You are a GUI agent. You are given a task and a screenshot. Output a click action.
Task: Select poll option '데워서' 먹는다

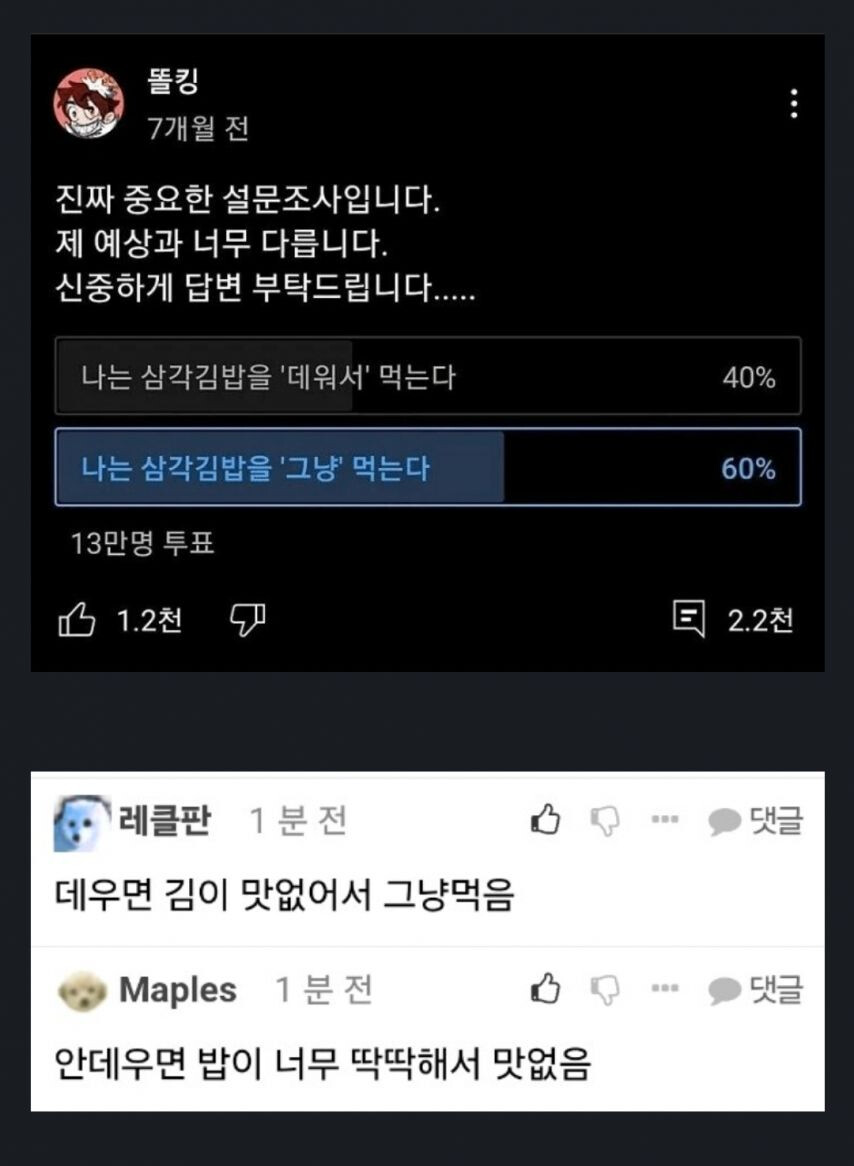428,376
